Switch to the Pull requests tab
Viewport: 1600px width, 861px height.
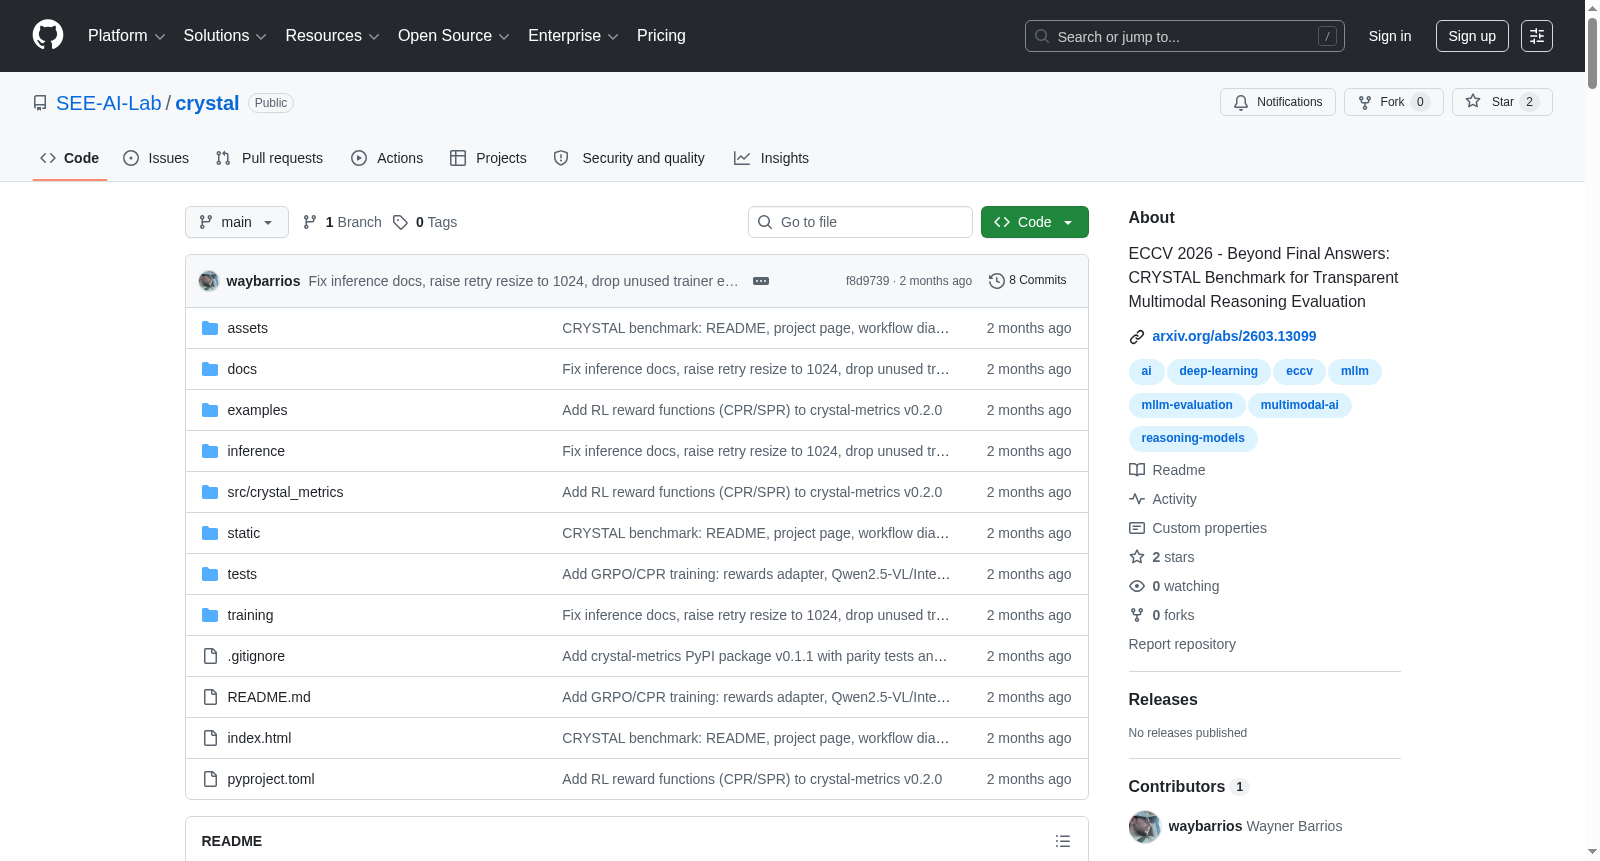[269, 158]
